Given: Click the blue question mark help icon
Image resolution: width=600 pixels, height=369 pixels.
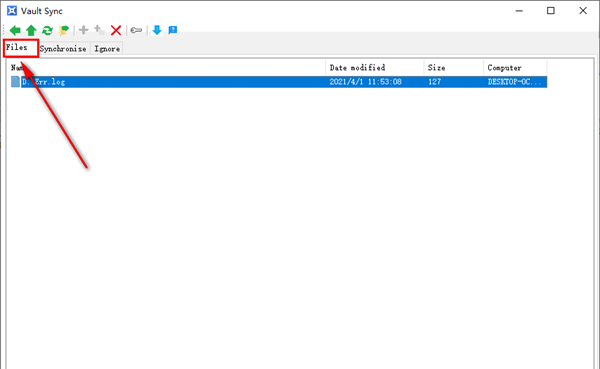Looking at the screenshot, I should [x=173, y=30].
